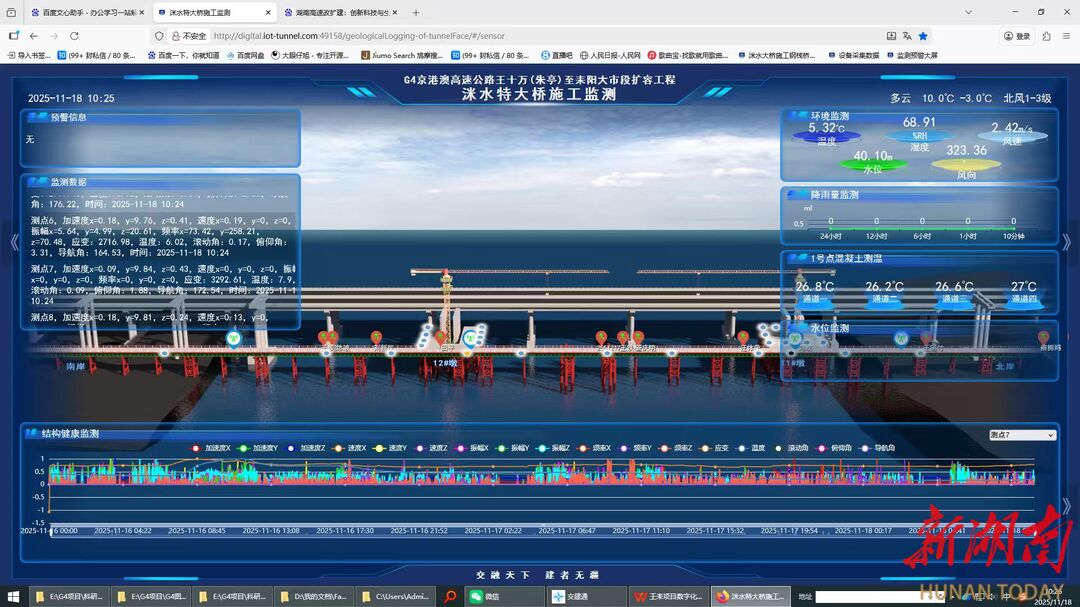Toggle the 温度 legend series in chart
Viewport: 1080px width, 607px height.
coord(752,448)
